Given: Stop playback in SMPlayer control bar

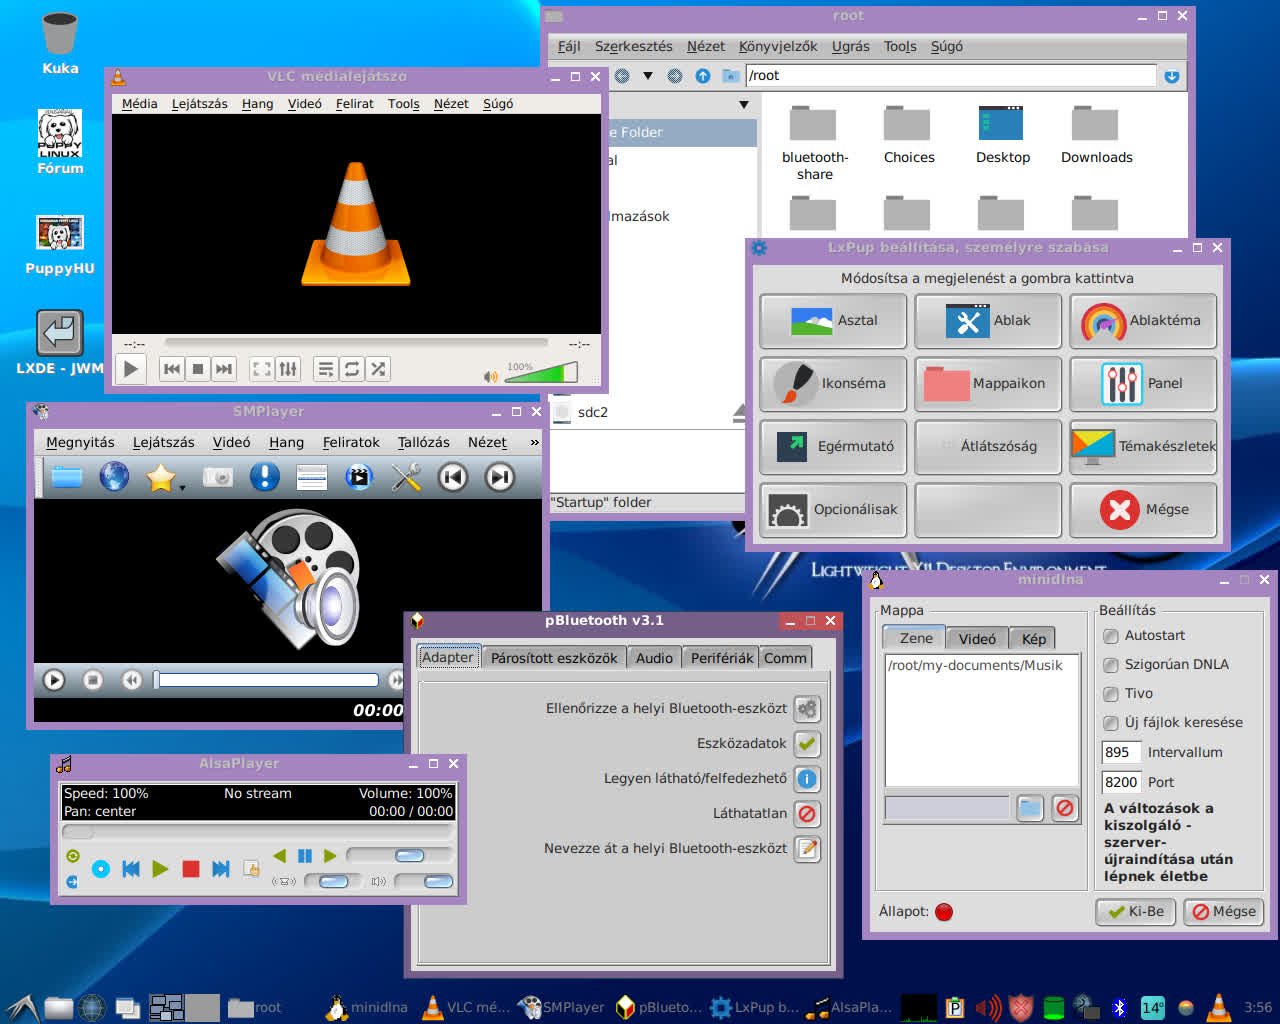Looking at the screenshot, I should click(x=93, y=680).
